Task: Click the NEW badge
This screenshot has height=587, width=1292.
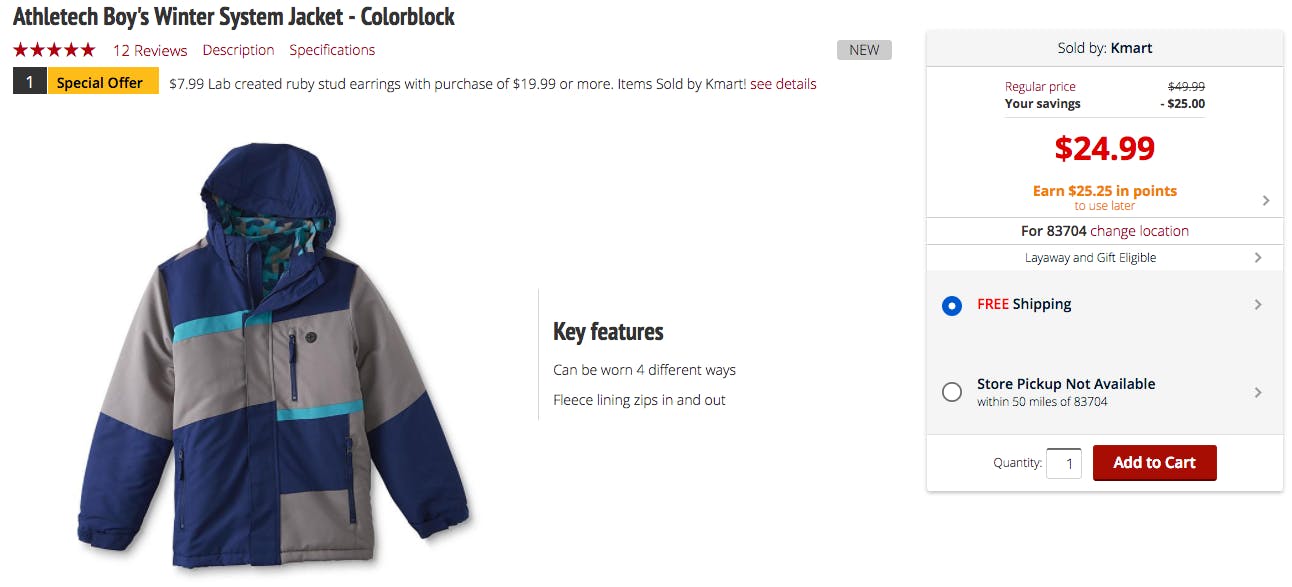Action: point(864,50)
